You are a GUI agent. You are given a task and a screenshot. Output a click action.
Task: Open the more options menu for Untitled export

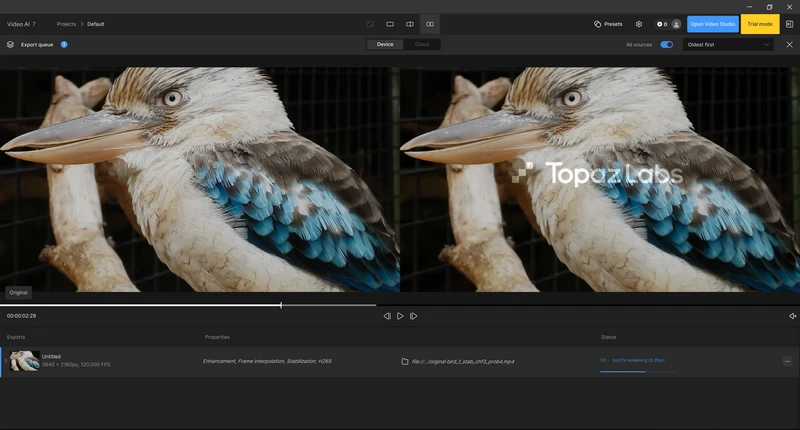point(787,361)
